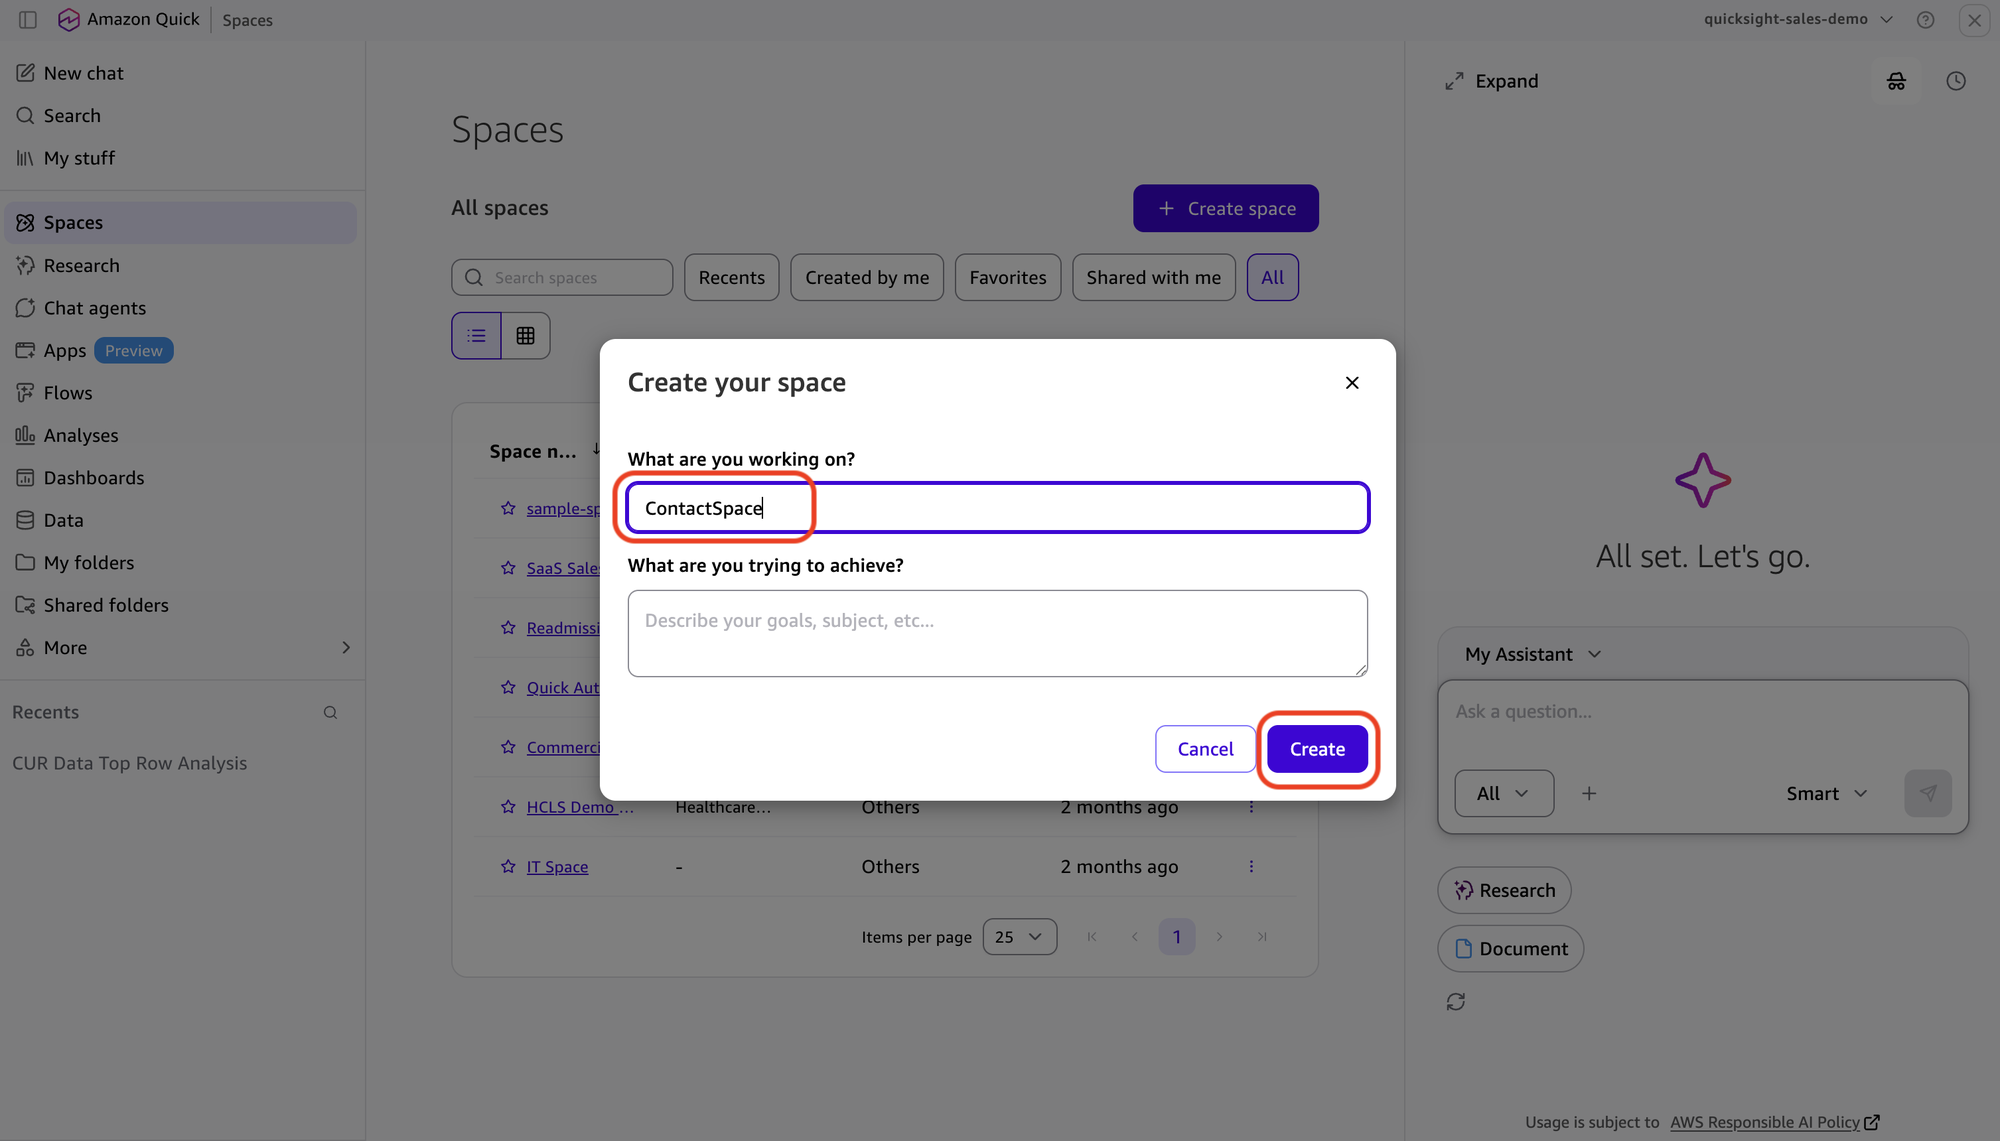Open My stuff in sidebar
This screenshot has width=2000, height=1141.
[x=79, y=158]
